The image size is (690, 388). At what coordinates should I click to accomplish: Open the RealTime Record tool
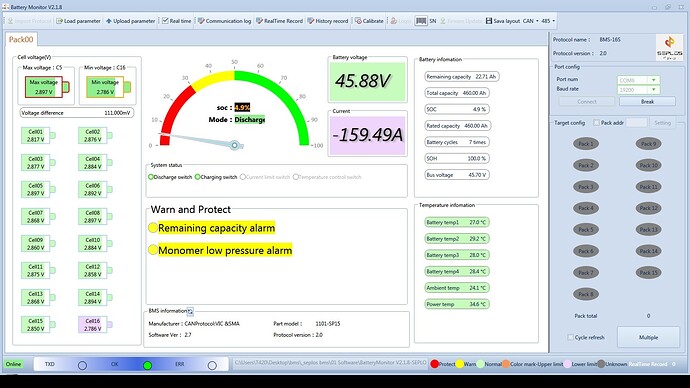point(279,21)
